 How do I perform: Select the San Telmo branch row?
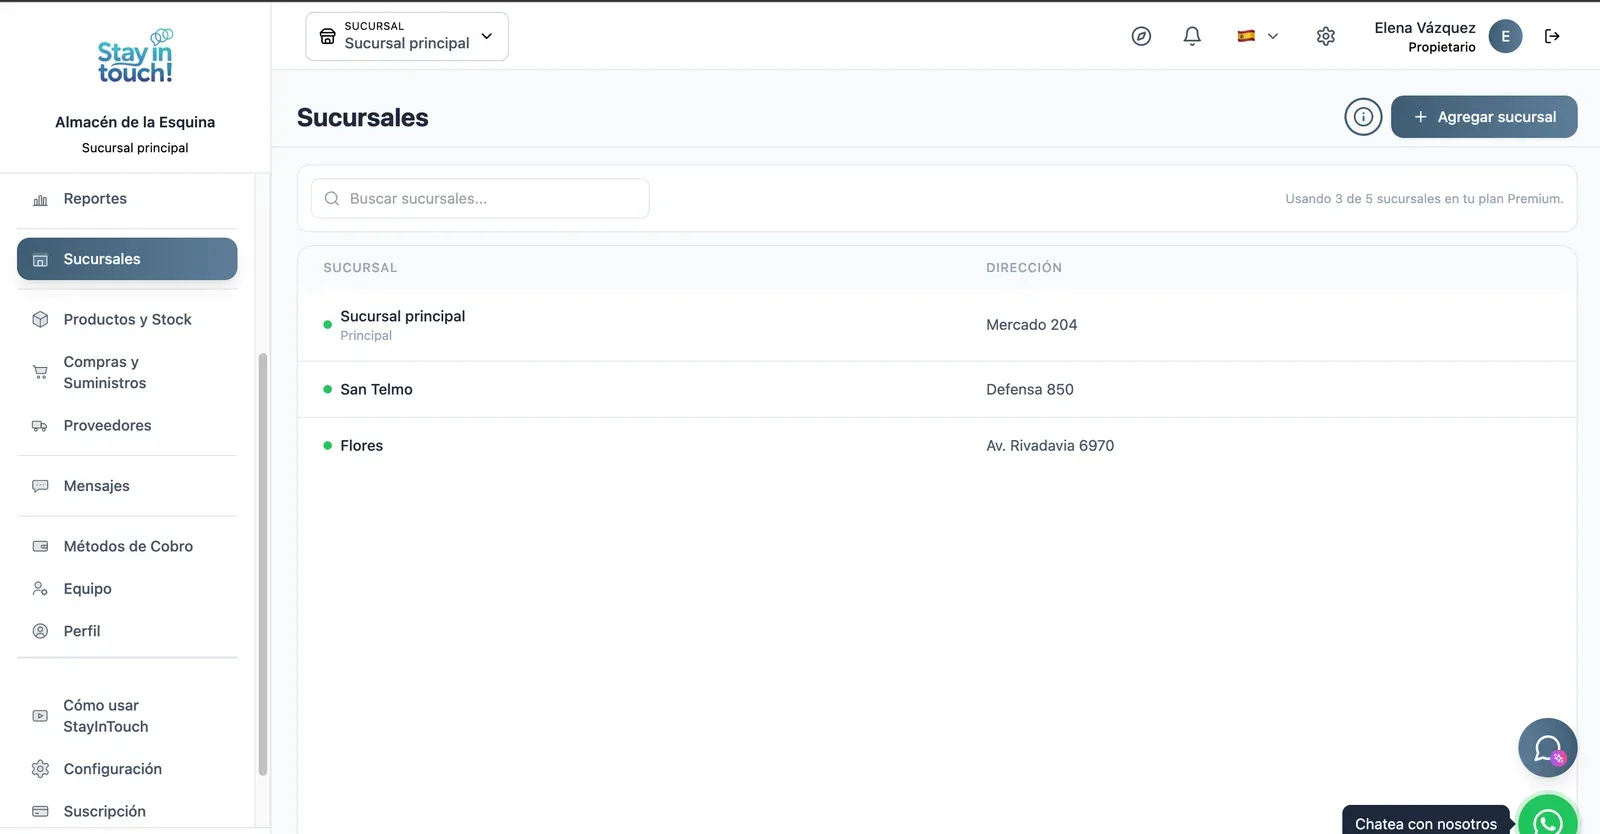click(937, 389)
